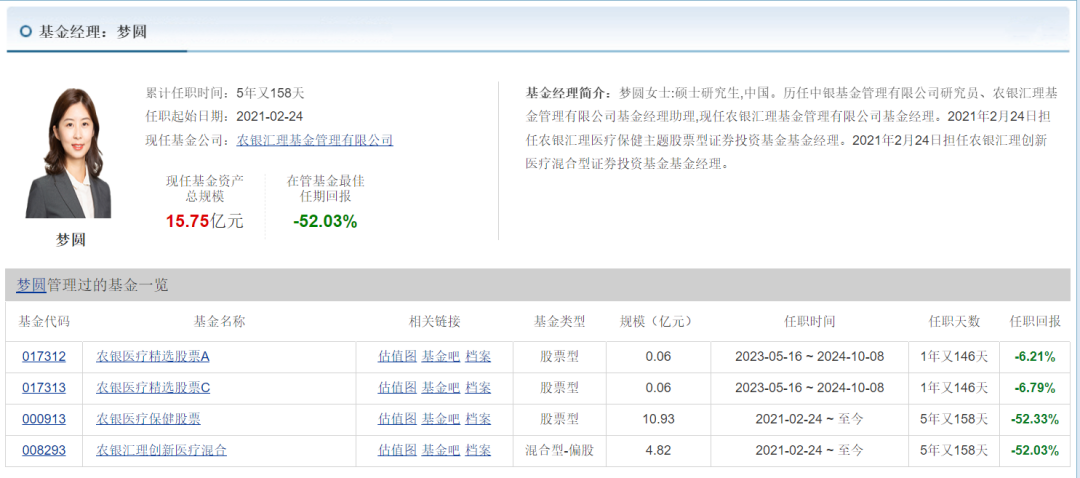Click the 梦圆 link in table heading
Viewport: 1080px width, 478px height.
(x=32, y=285)
